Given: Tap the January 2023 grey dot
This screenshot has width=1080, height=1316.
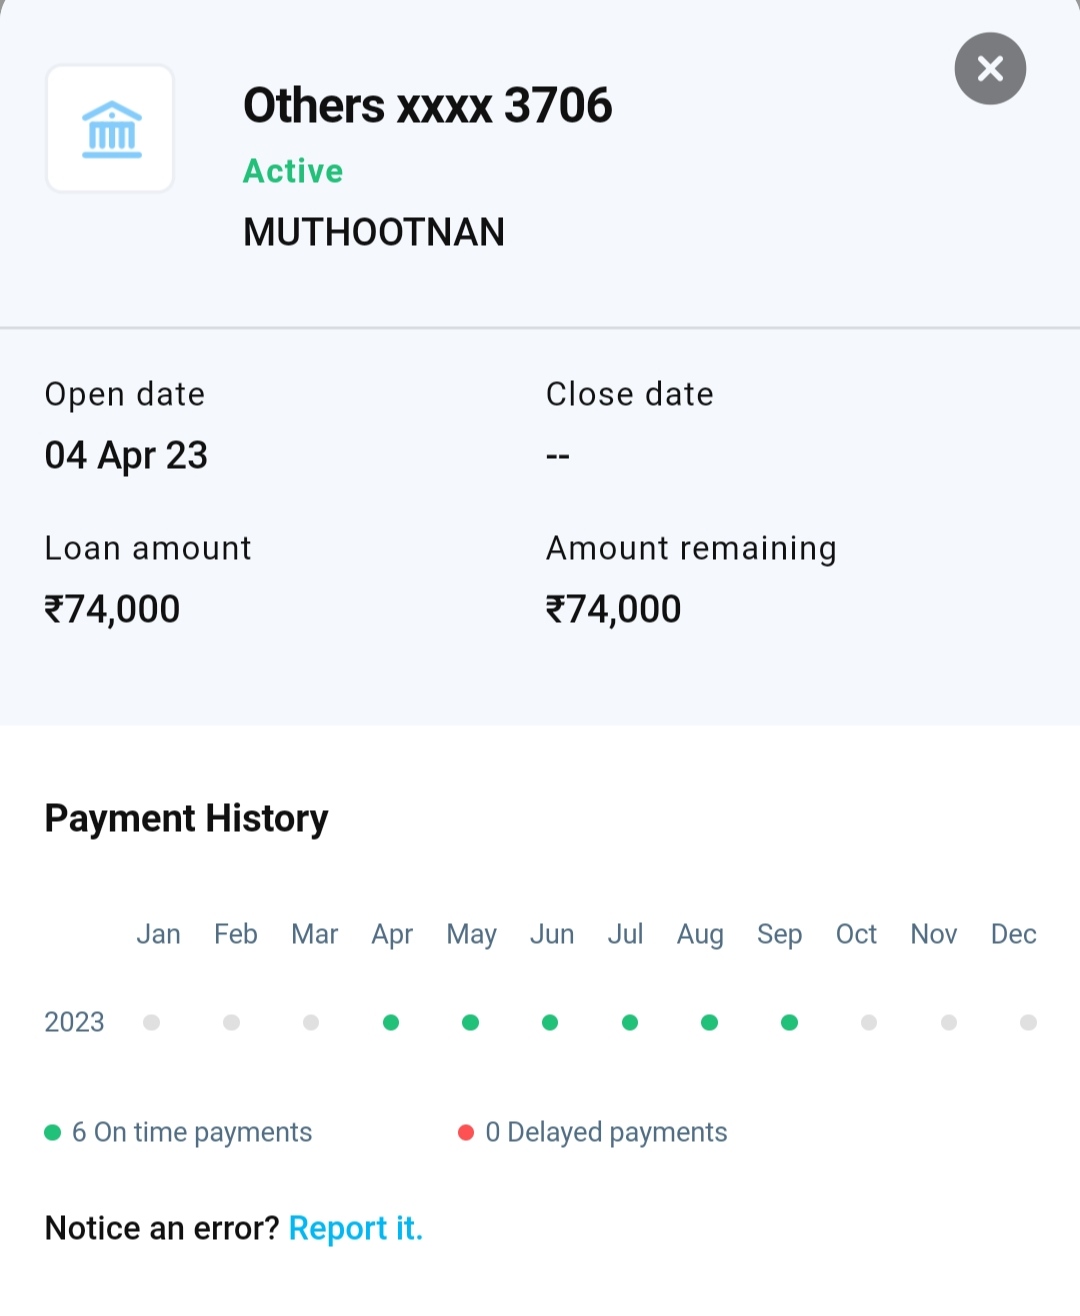Looking at the screenshot, I should 152,1022.
